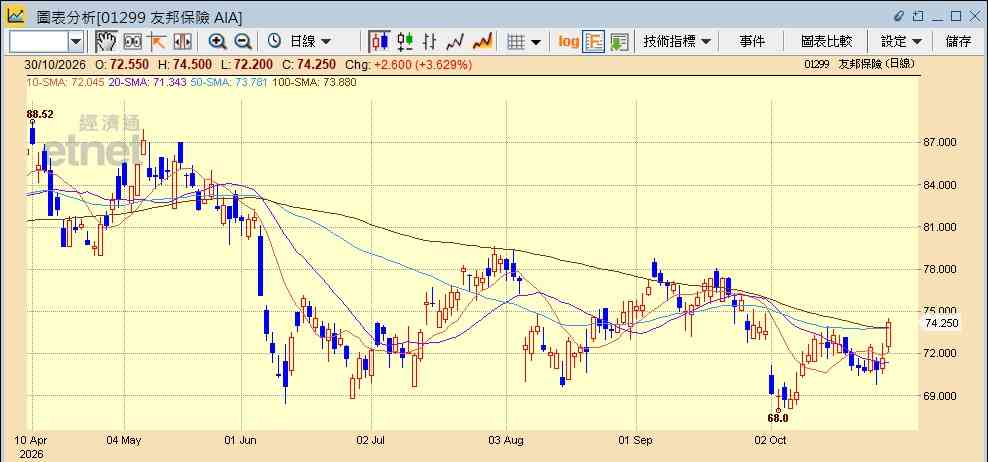This screenshot has width=988, height=462.
Task: Click the 02 Jul date axis label
Action: pyautogui.click(x=371, y=440)
